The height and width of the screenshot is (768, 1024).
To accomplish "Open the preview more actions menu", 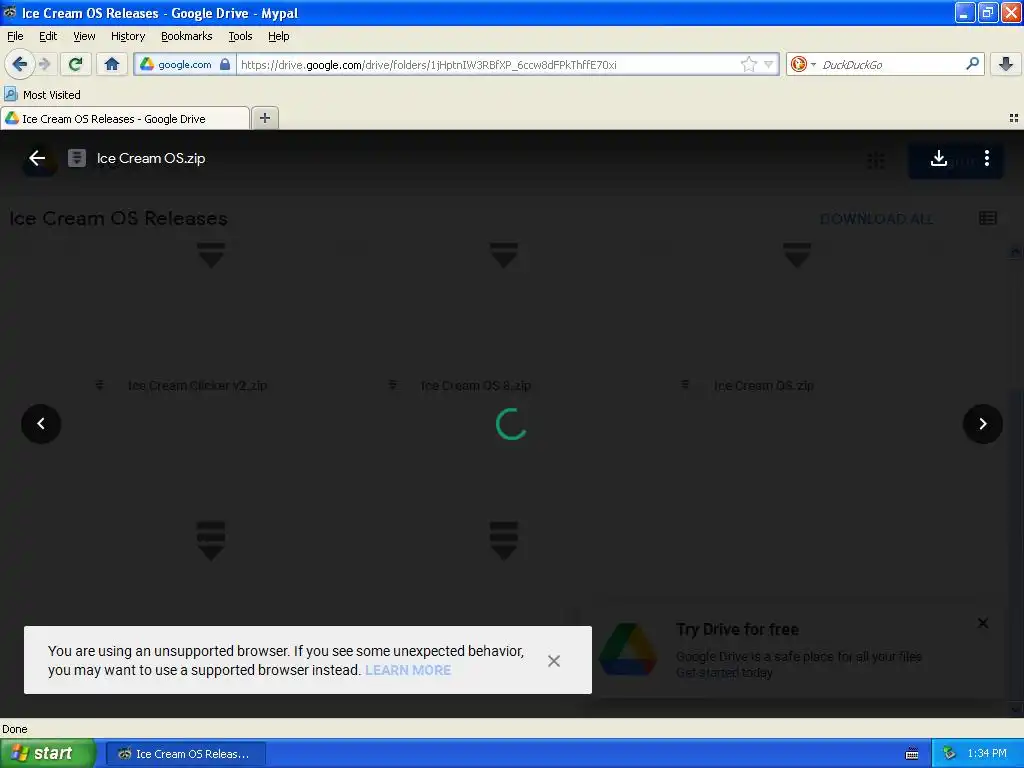I will [987, 158].
